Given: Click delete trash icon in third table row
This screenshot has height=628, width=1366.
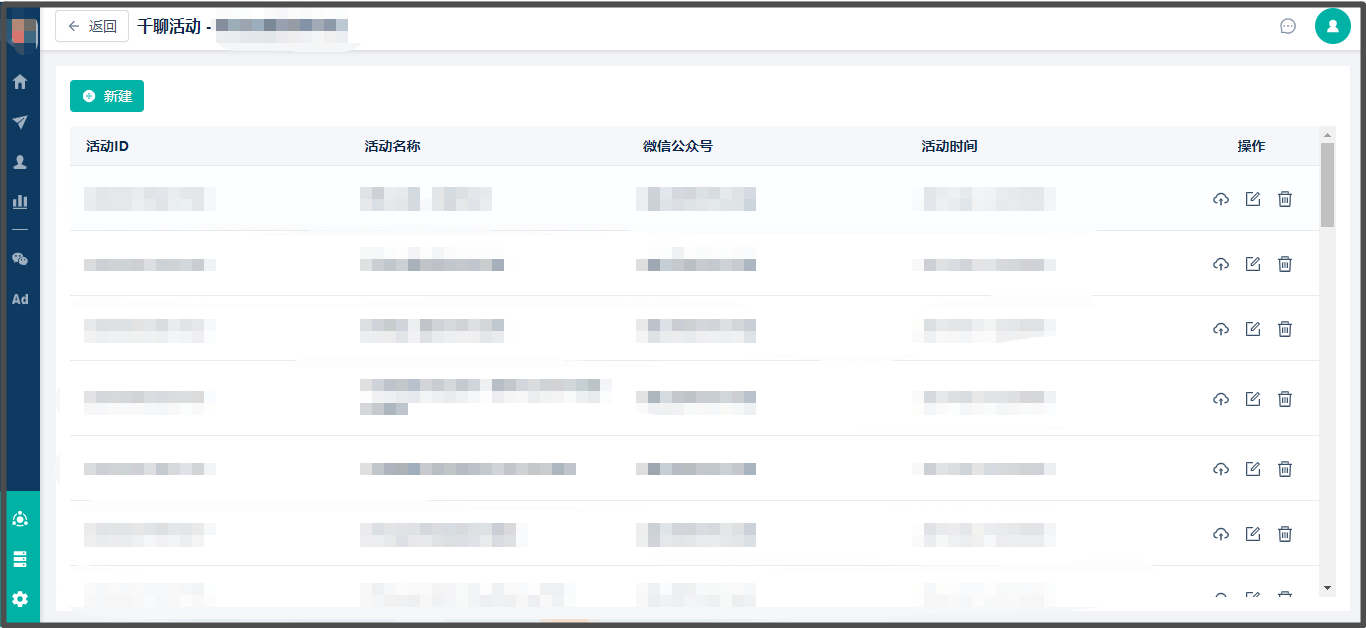Looking at the screenshot, I should click(1285, 329).
